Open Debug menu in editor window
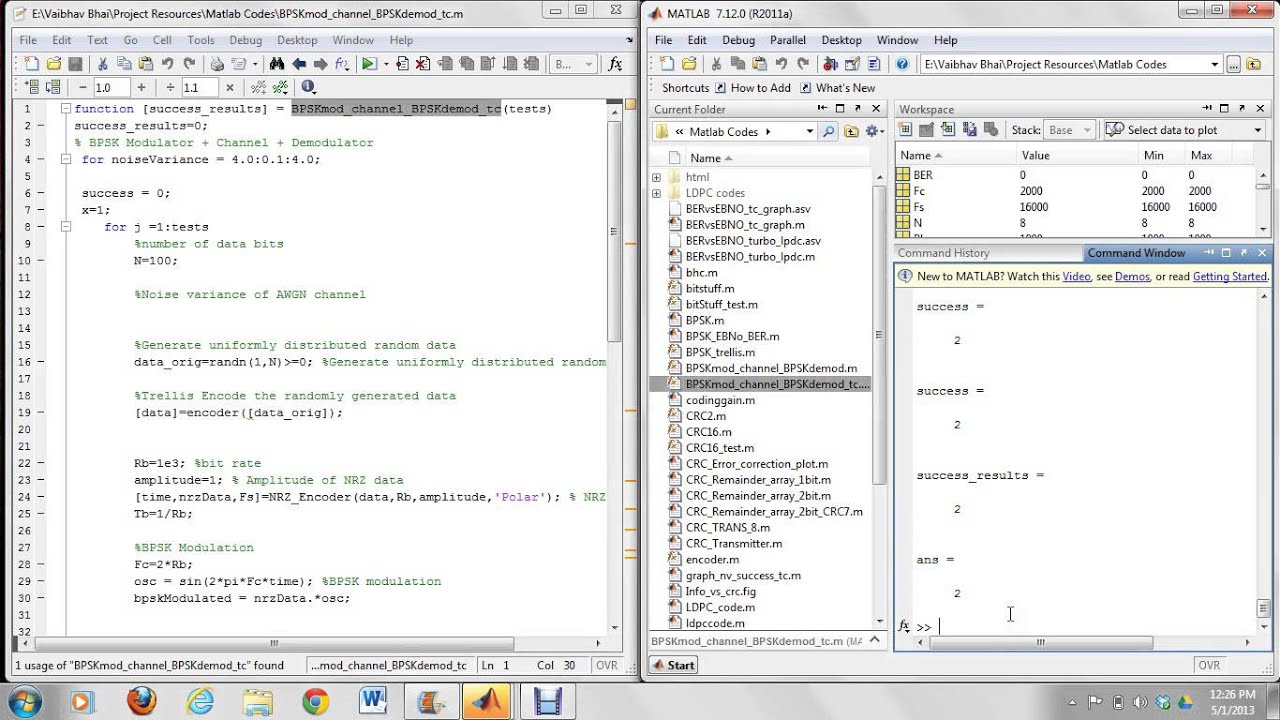 245,40
